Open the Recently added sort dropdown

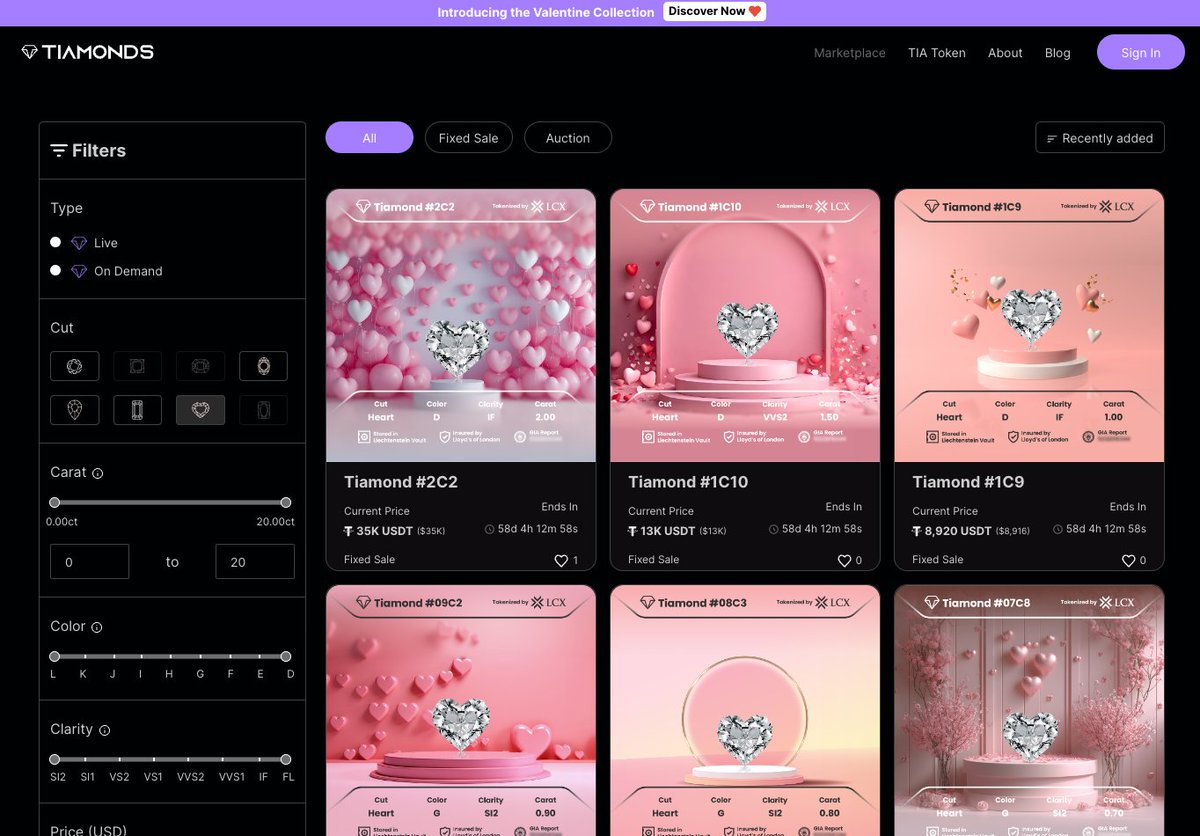click(x=1100, y=138)
